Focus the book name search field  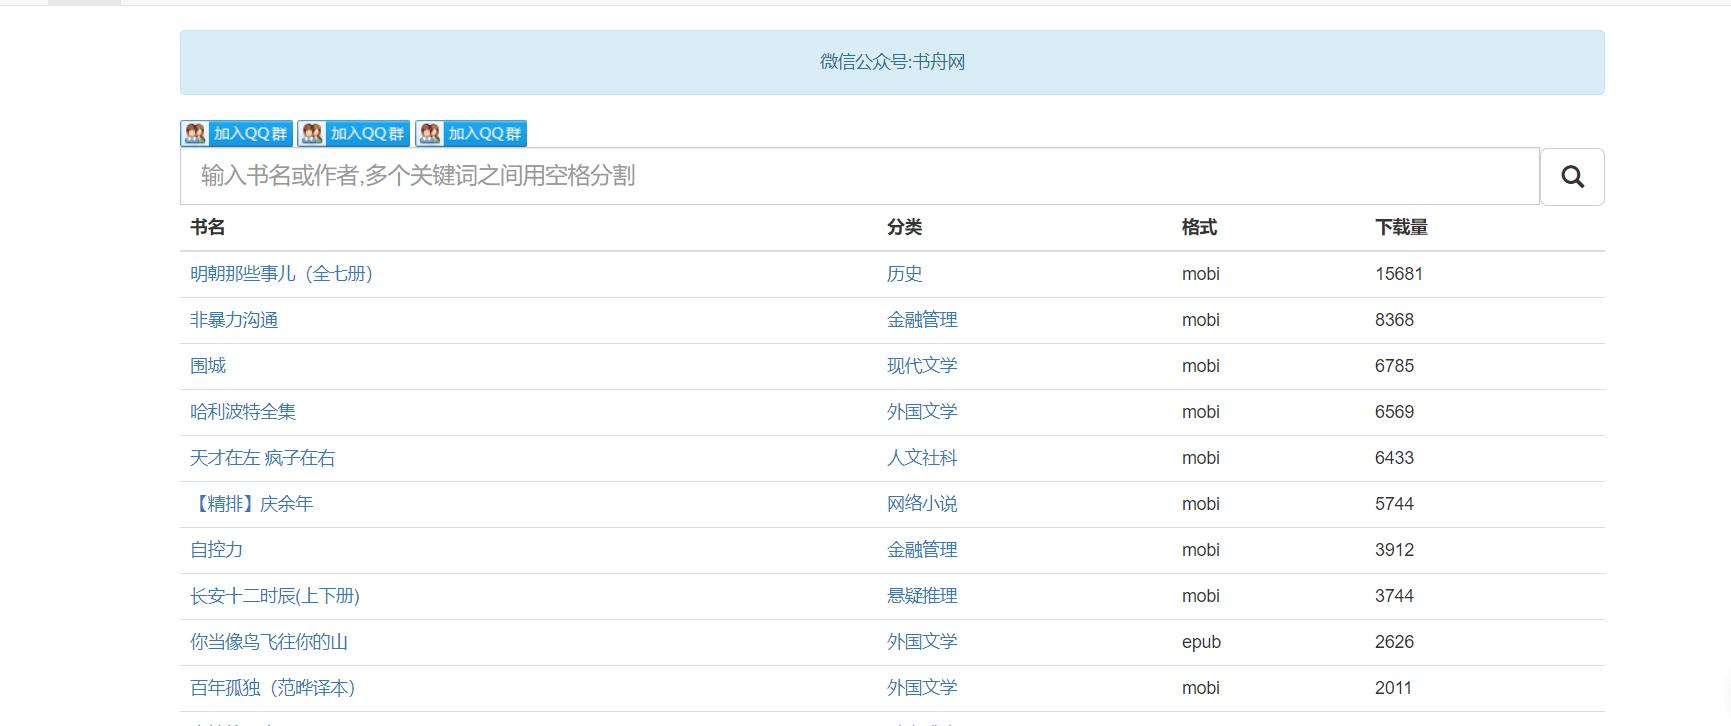pyautogui.click(x=859, y=176)
